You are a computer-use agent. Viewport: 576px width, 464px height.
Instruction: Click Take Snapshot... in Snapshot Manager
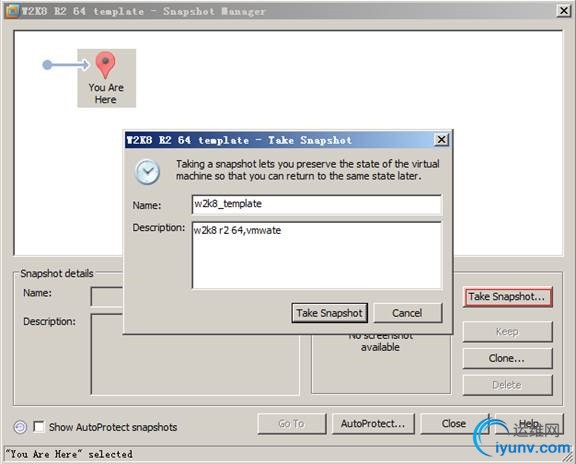(x=507, y=297)
